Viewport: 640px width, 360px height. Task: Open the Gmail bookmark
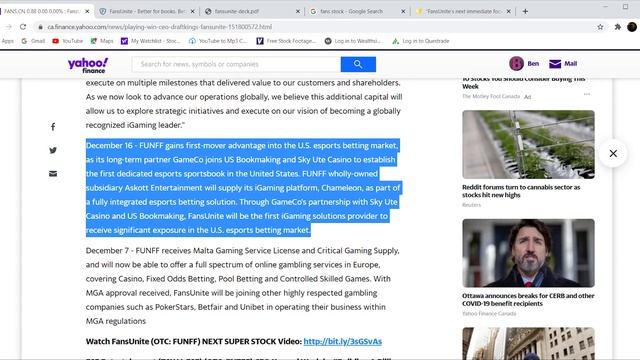coord(33,41)
